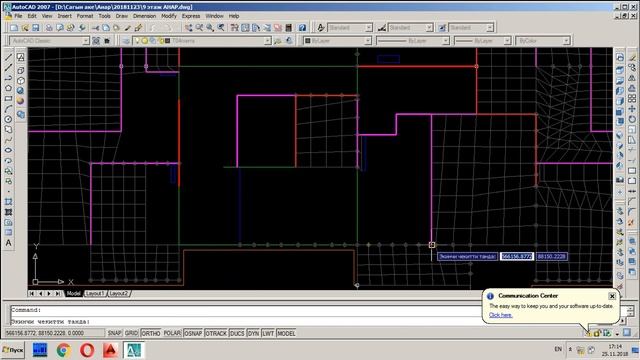Click the dynamic input field showing 566156.8772

(x=517, y=256)
